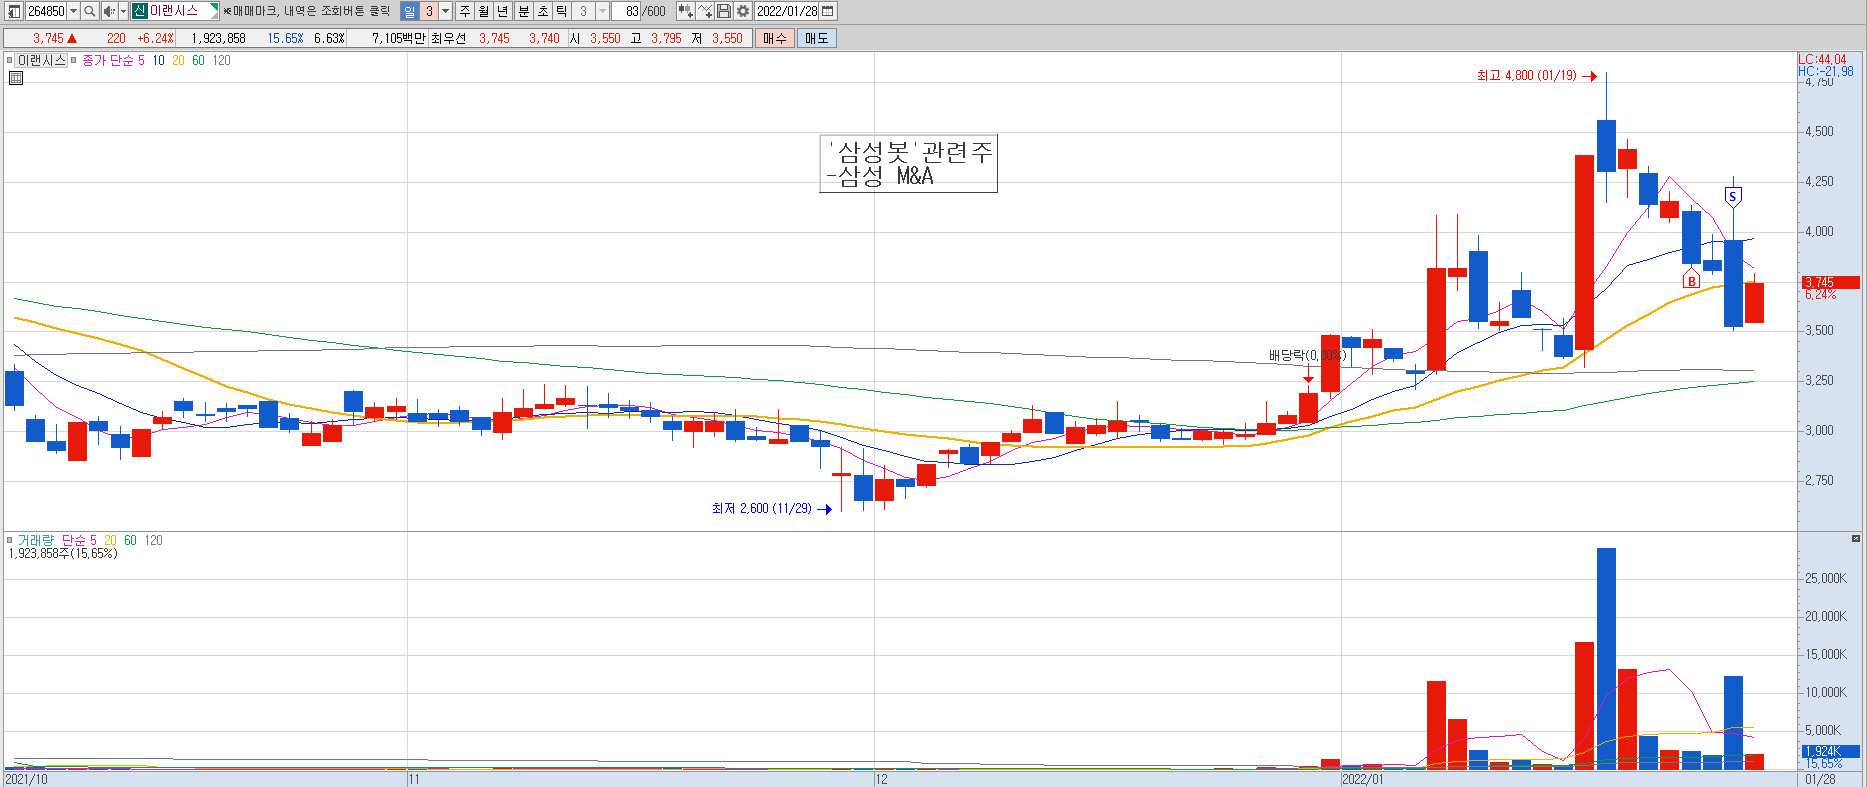Click the 최고 4,800 (01/19) high label
The image size is (1867, 787).
pyautogui.click(x=1526, y=76)
